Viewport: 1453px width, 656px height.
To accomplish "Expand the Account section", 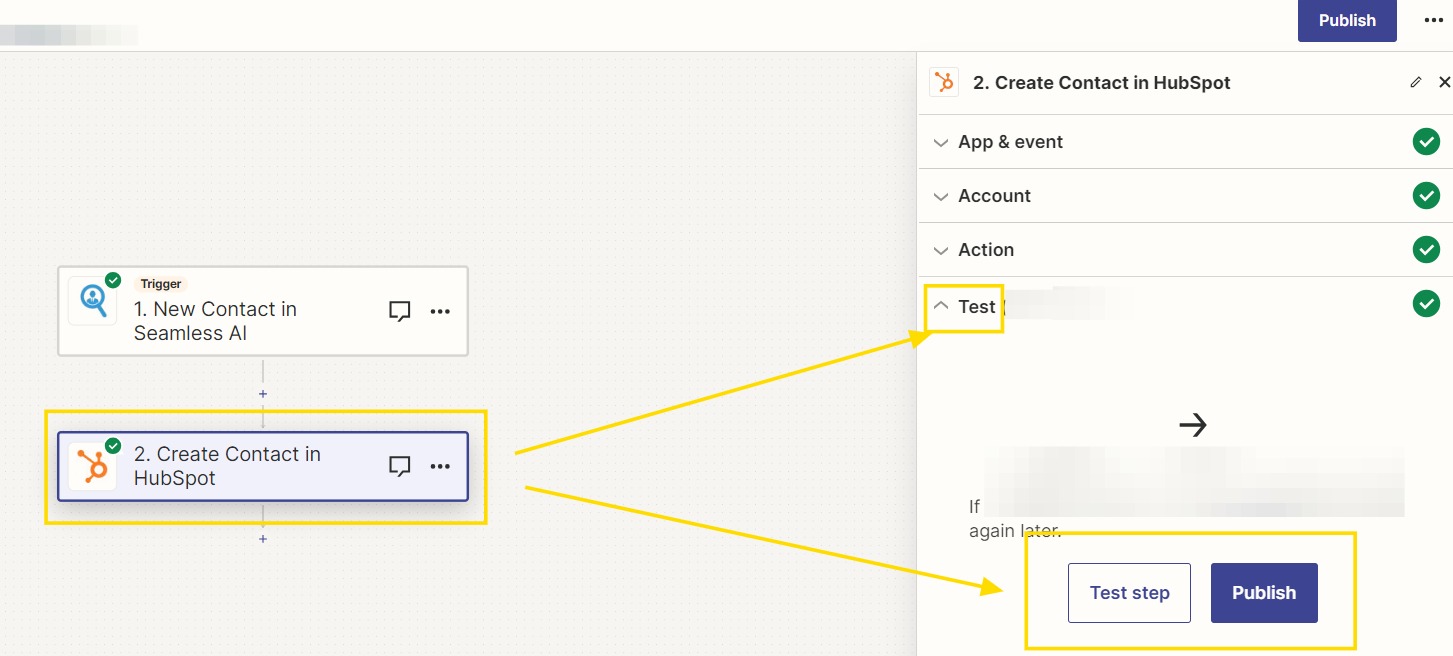I will [1185, 196].
